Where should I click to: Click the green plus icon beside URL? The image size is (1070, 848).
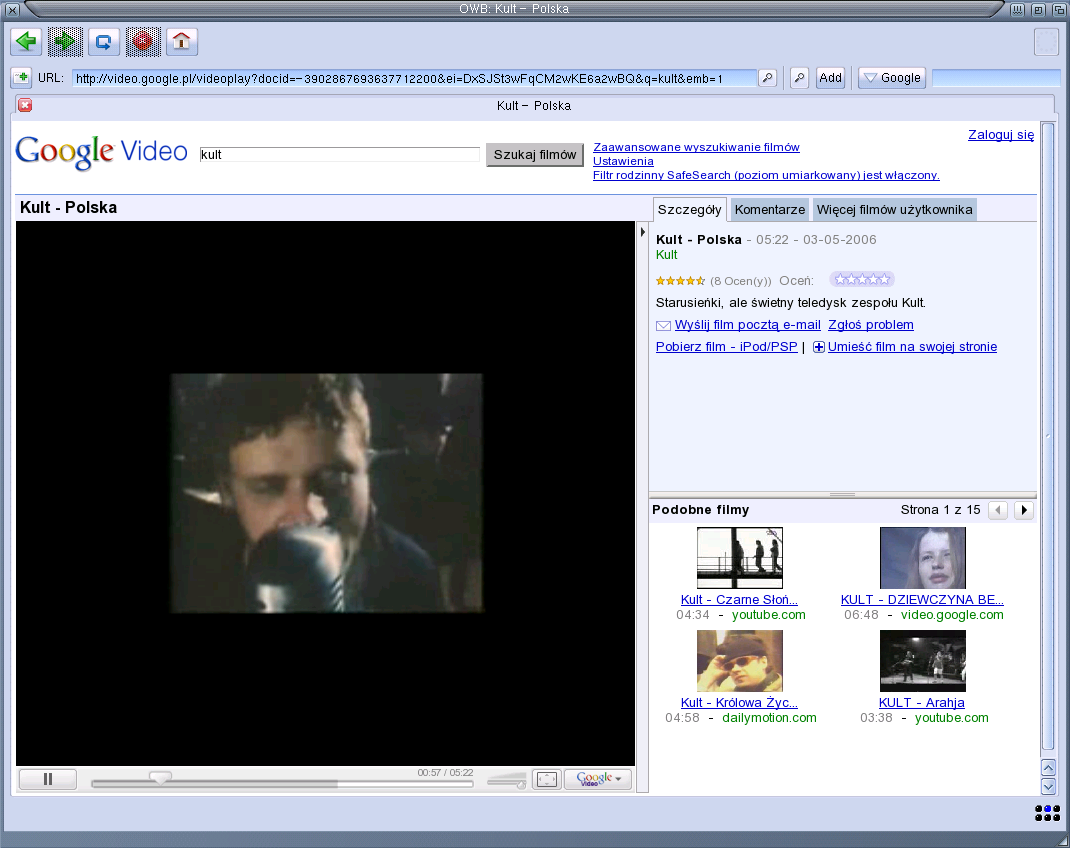pyautogui.click(x=21, y=78)
